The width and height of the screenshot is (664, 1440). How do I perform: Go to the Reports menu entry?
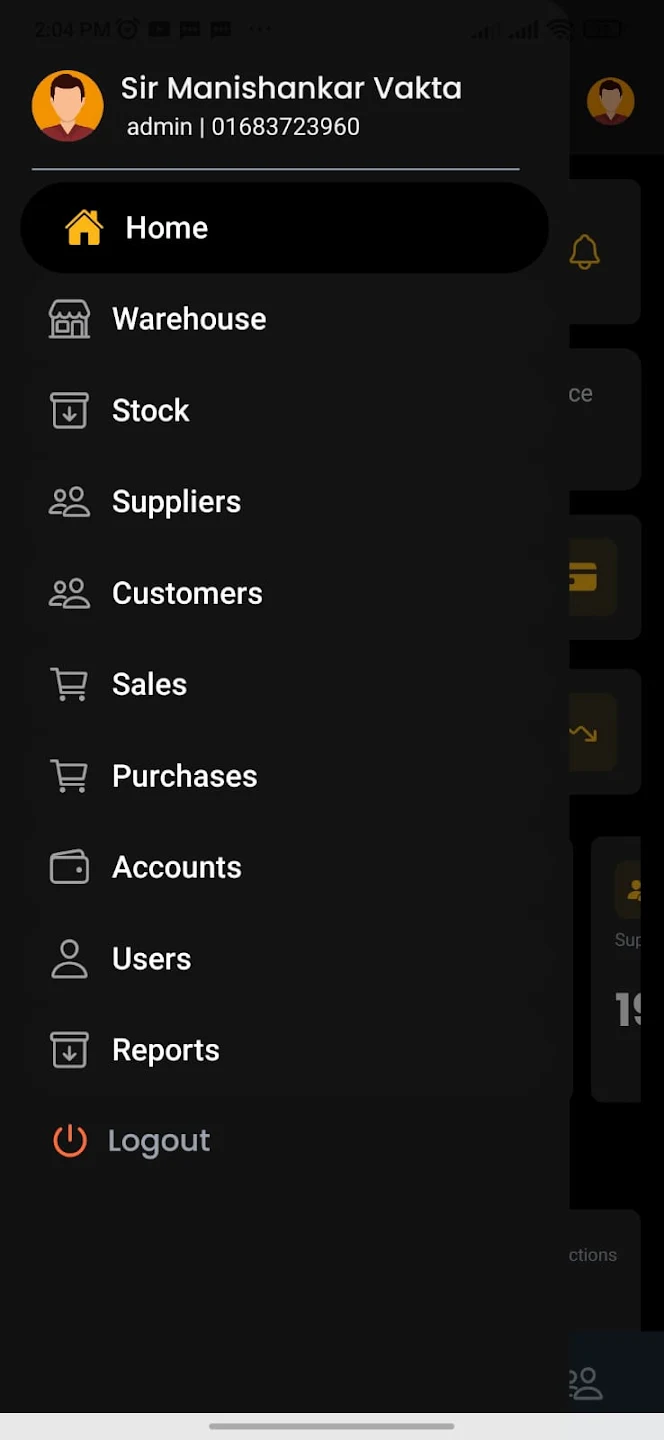pyautogui.click(x=166, y=1050)
